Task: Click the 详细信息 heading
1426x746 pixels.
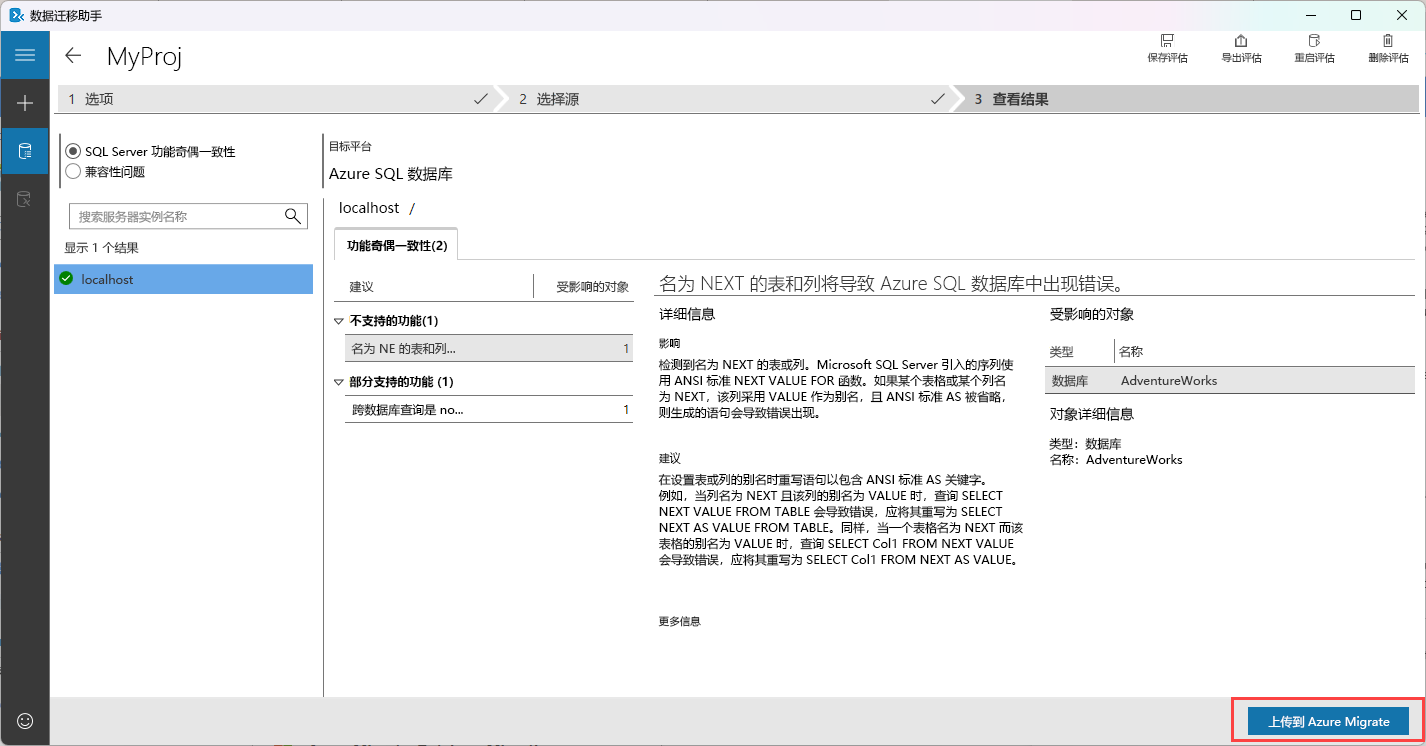Action: point(687,314)
